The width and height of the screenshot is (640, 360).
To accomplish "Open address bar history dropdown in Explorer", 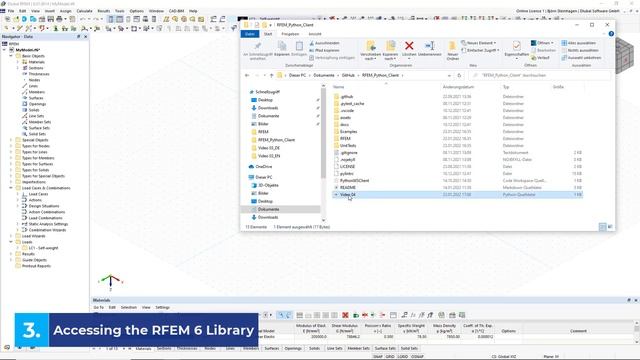I will pos(449,76).
